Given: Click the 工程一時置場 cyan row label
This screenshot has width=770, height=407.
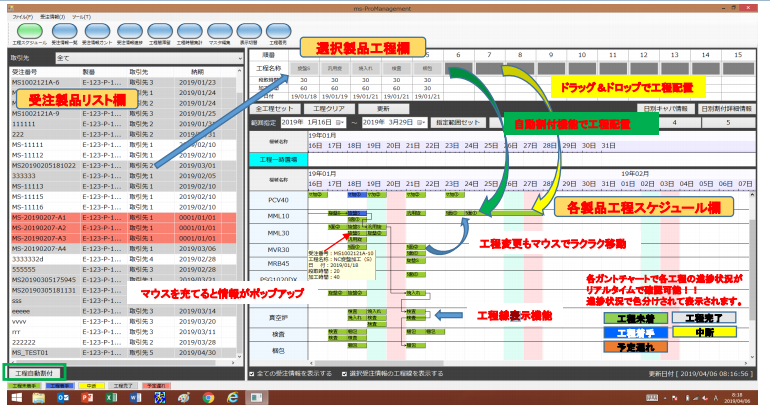Looking at the screenshot, I should pos(278,160).
